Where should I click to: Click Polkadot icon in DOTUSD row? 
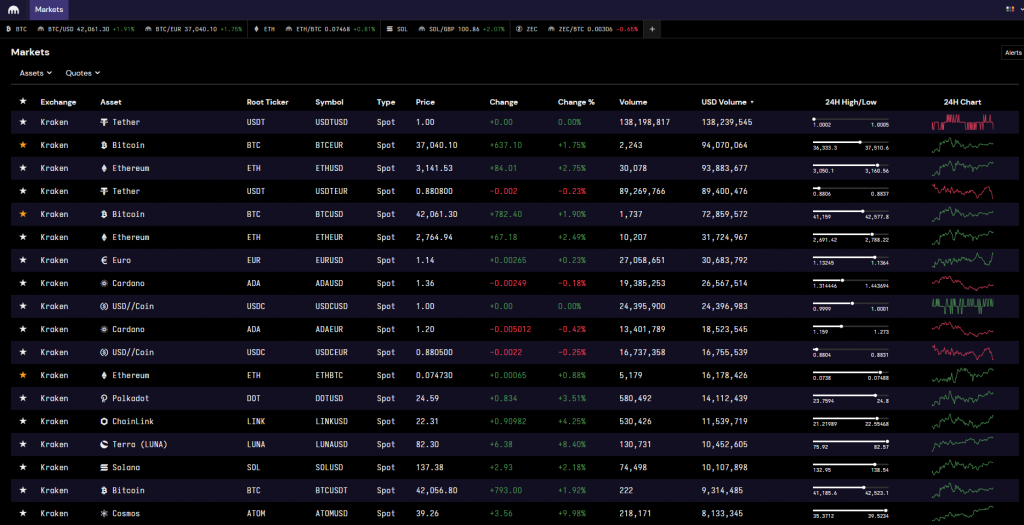[x=104, y=398]
